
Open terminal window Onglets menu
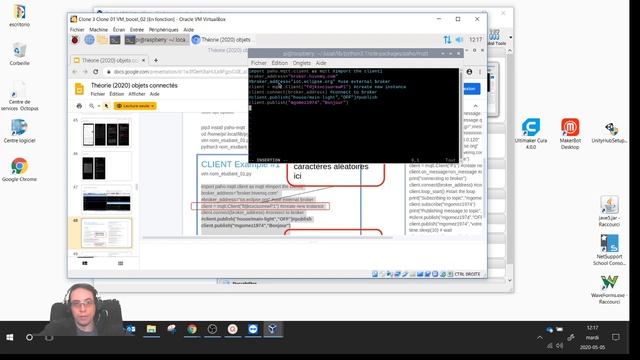(302, 63)
